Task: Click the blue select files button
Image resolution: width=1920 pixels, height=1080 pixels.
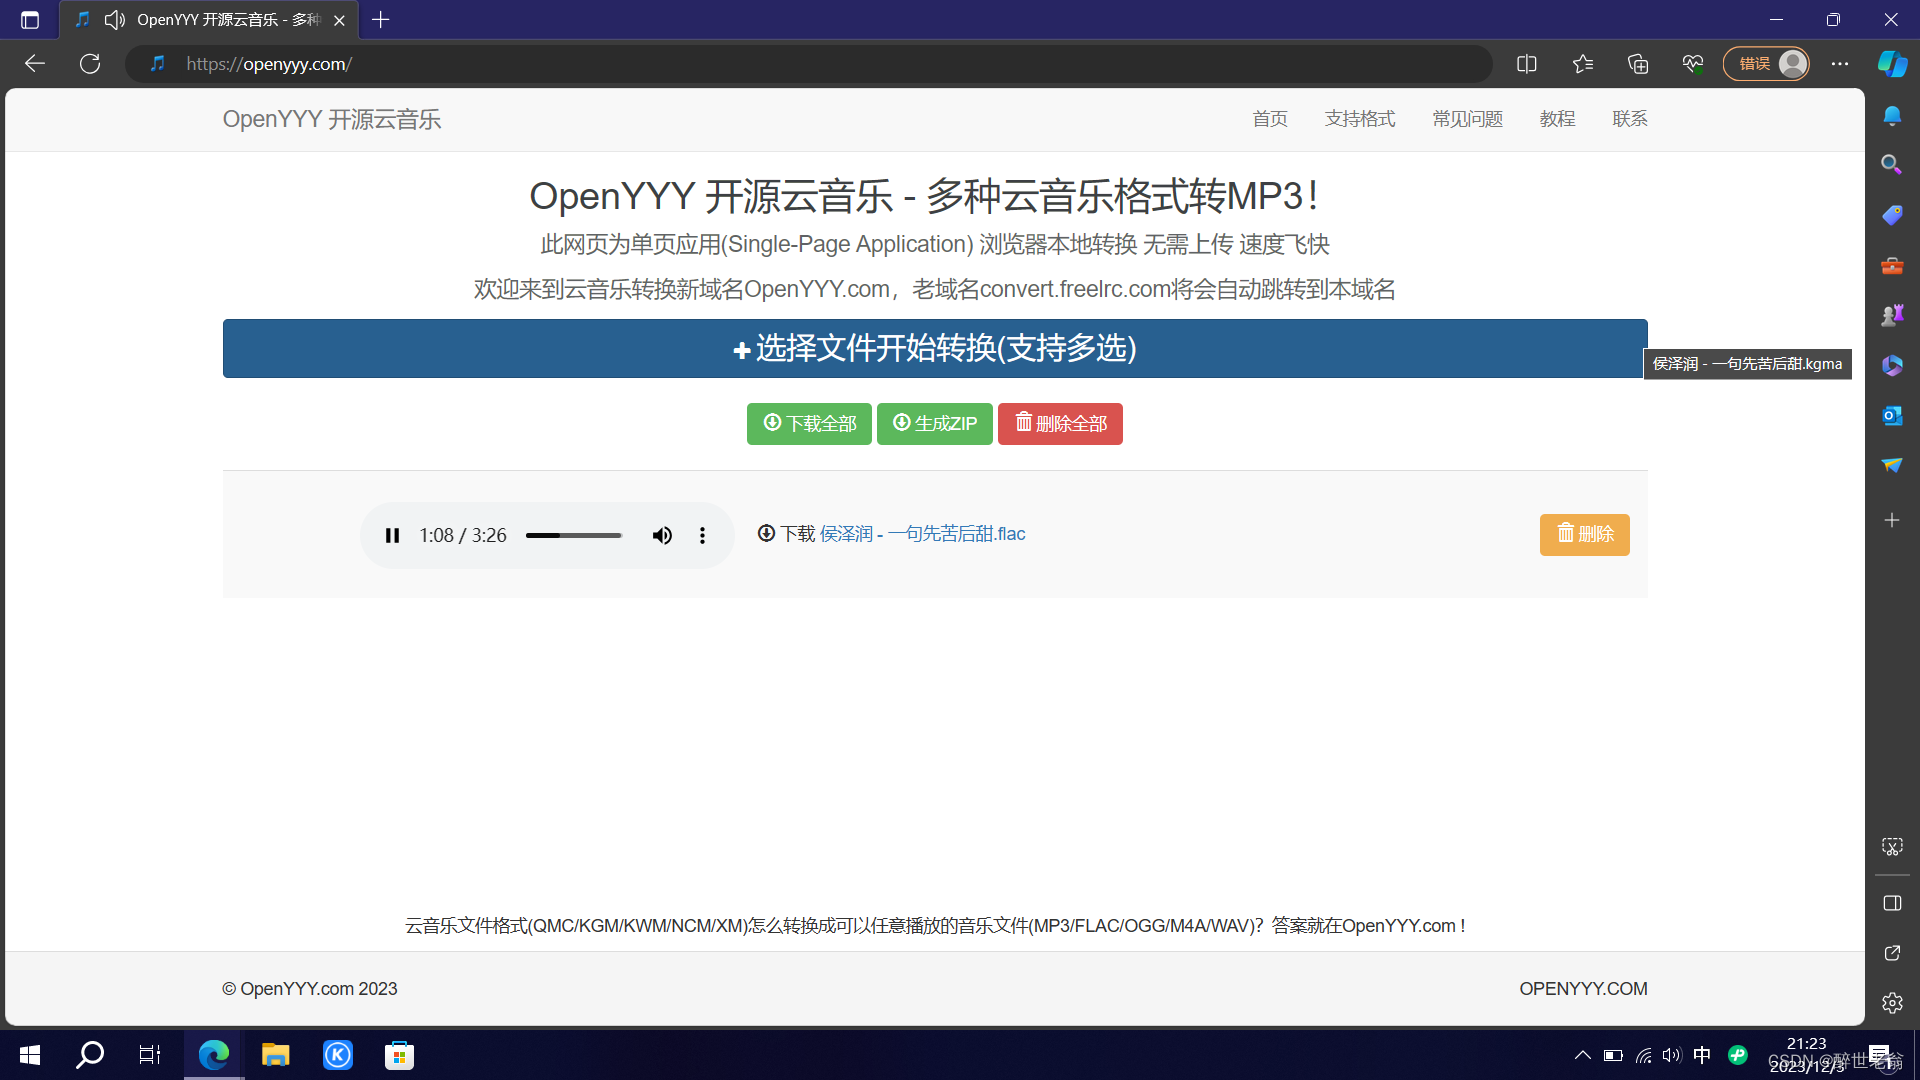Action: [x=934, y=348]
